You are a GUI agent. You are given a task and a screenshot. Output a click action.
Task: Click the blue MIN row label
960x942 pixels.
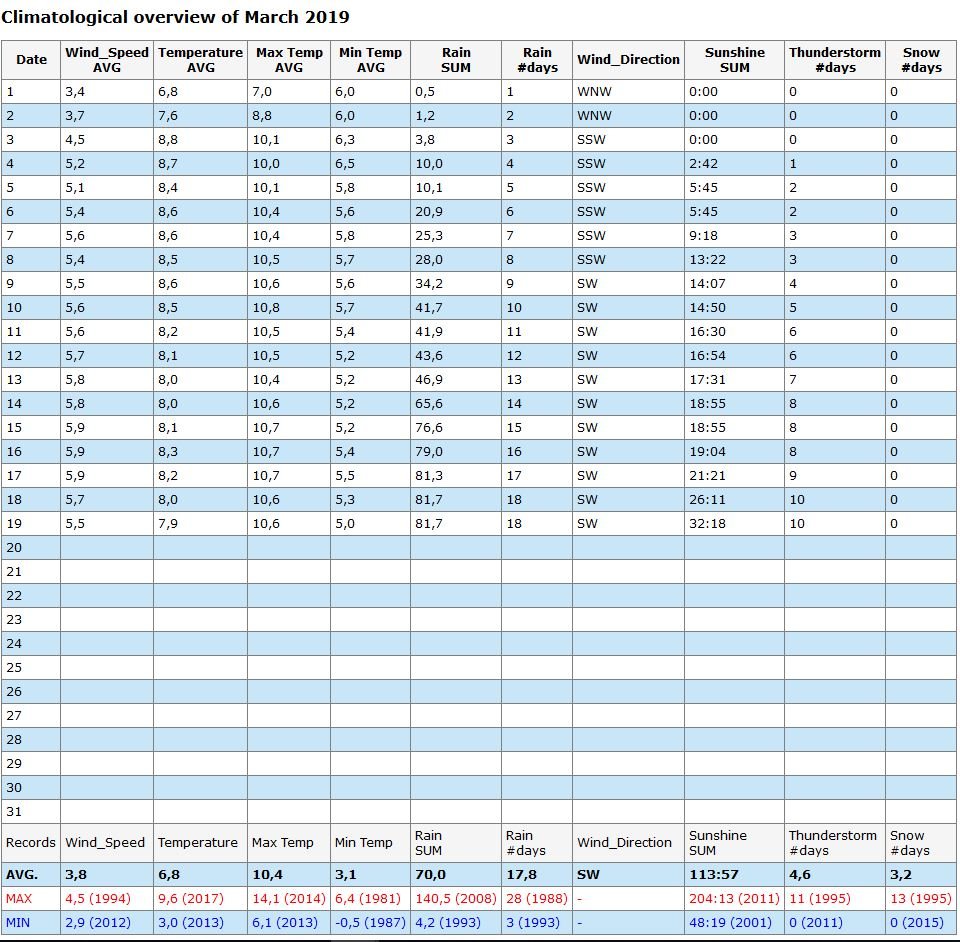(x=18, y=922)
